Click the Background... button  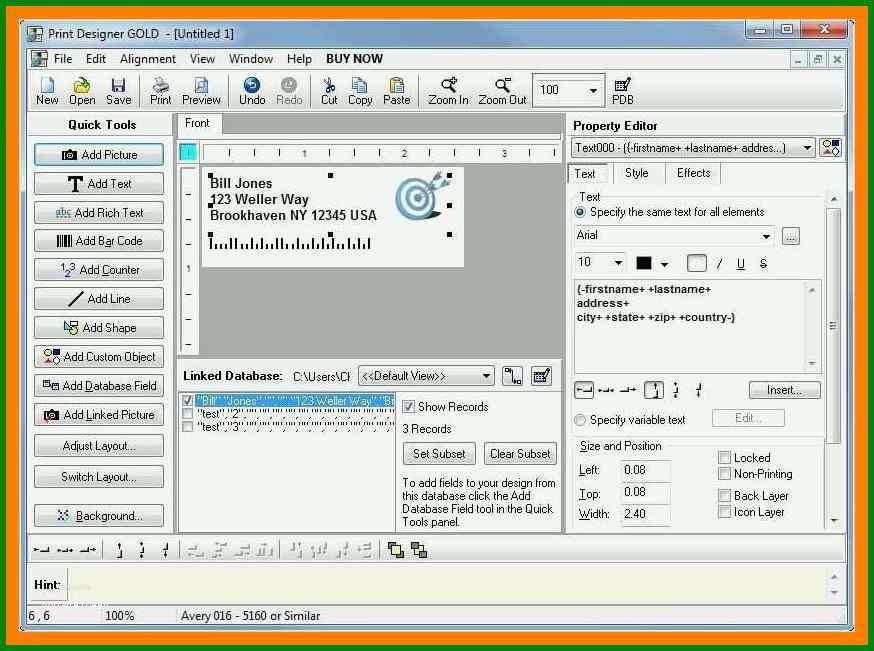pyautogui.click(x=99, y=516)
